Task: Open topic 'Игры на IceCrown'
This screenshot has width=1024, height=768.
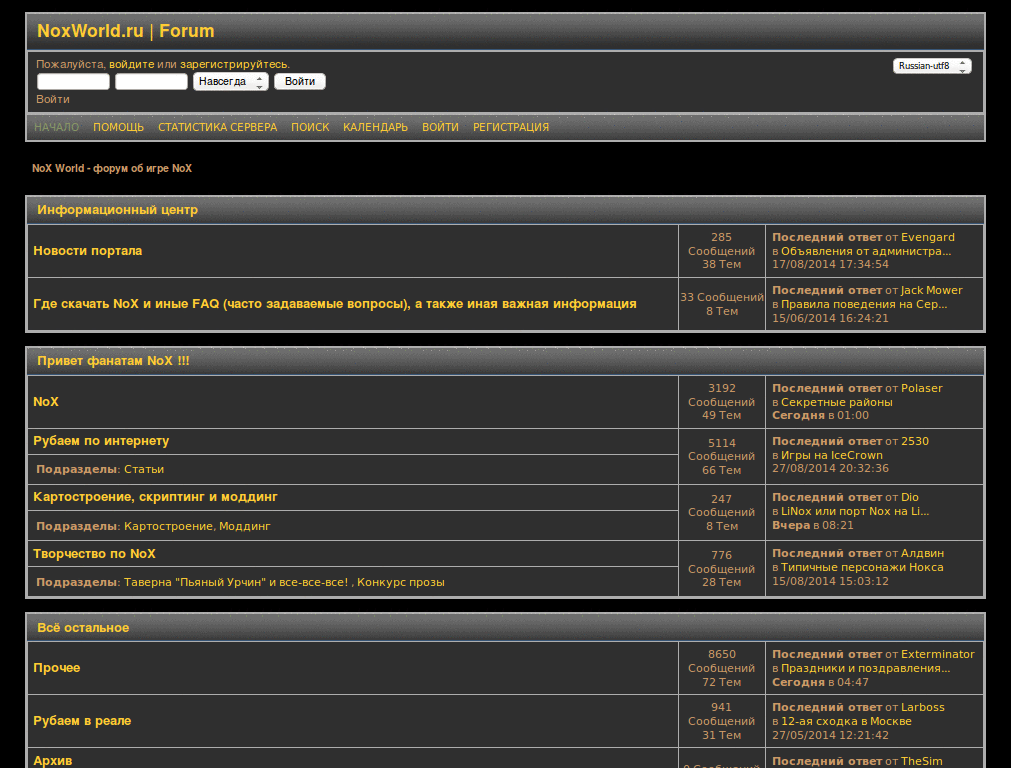Action: click(832, 455)
